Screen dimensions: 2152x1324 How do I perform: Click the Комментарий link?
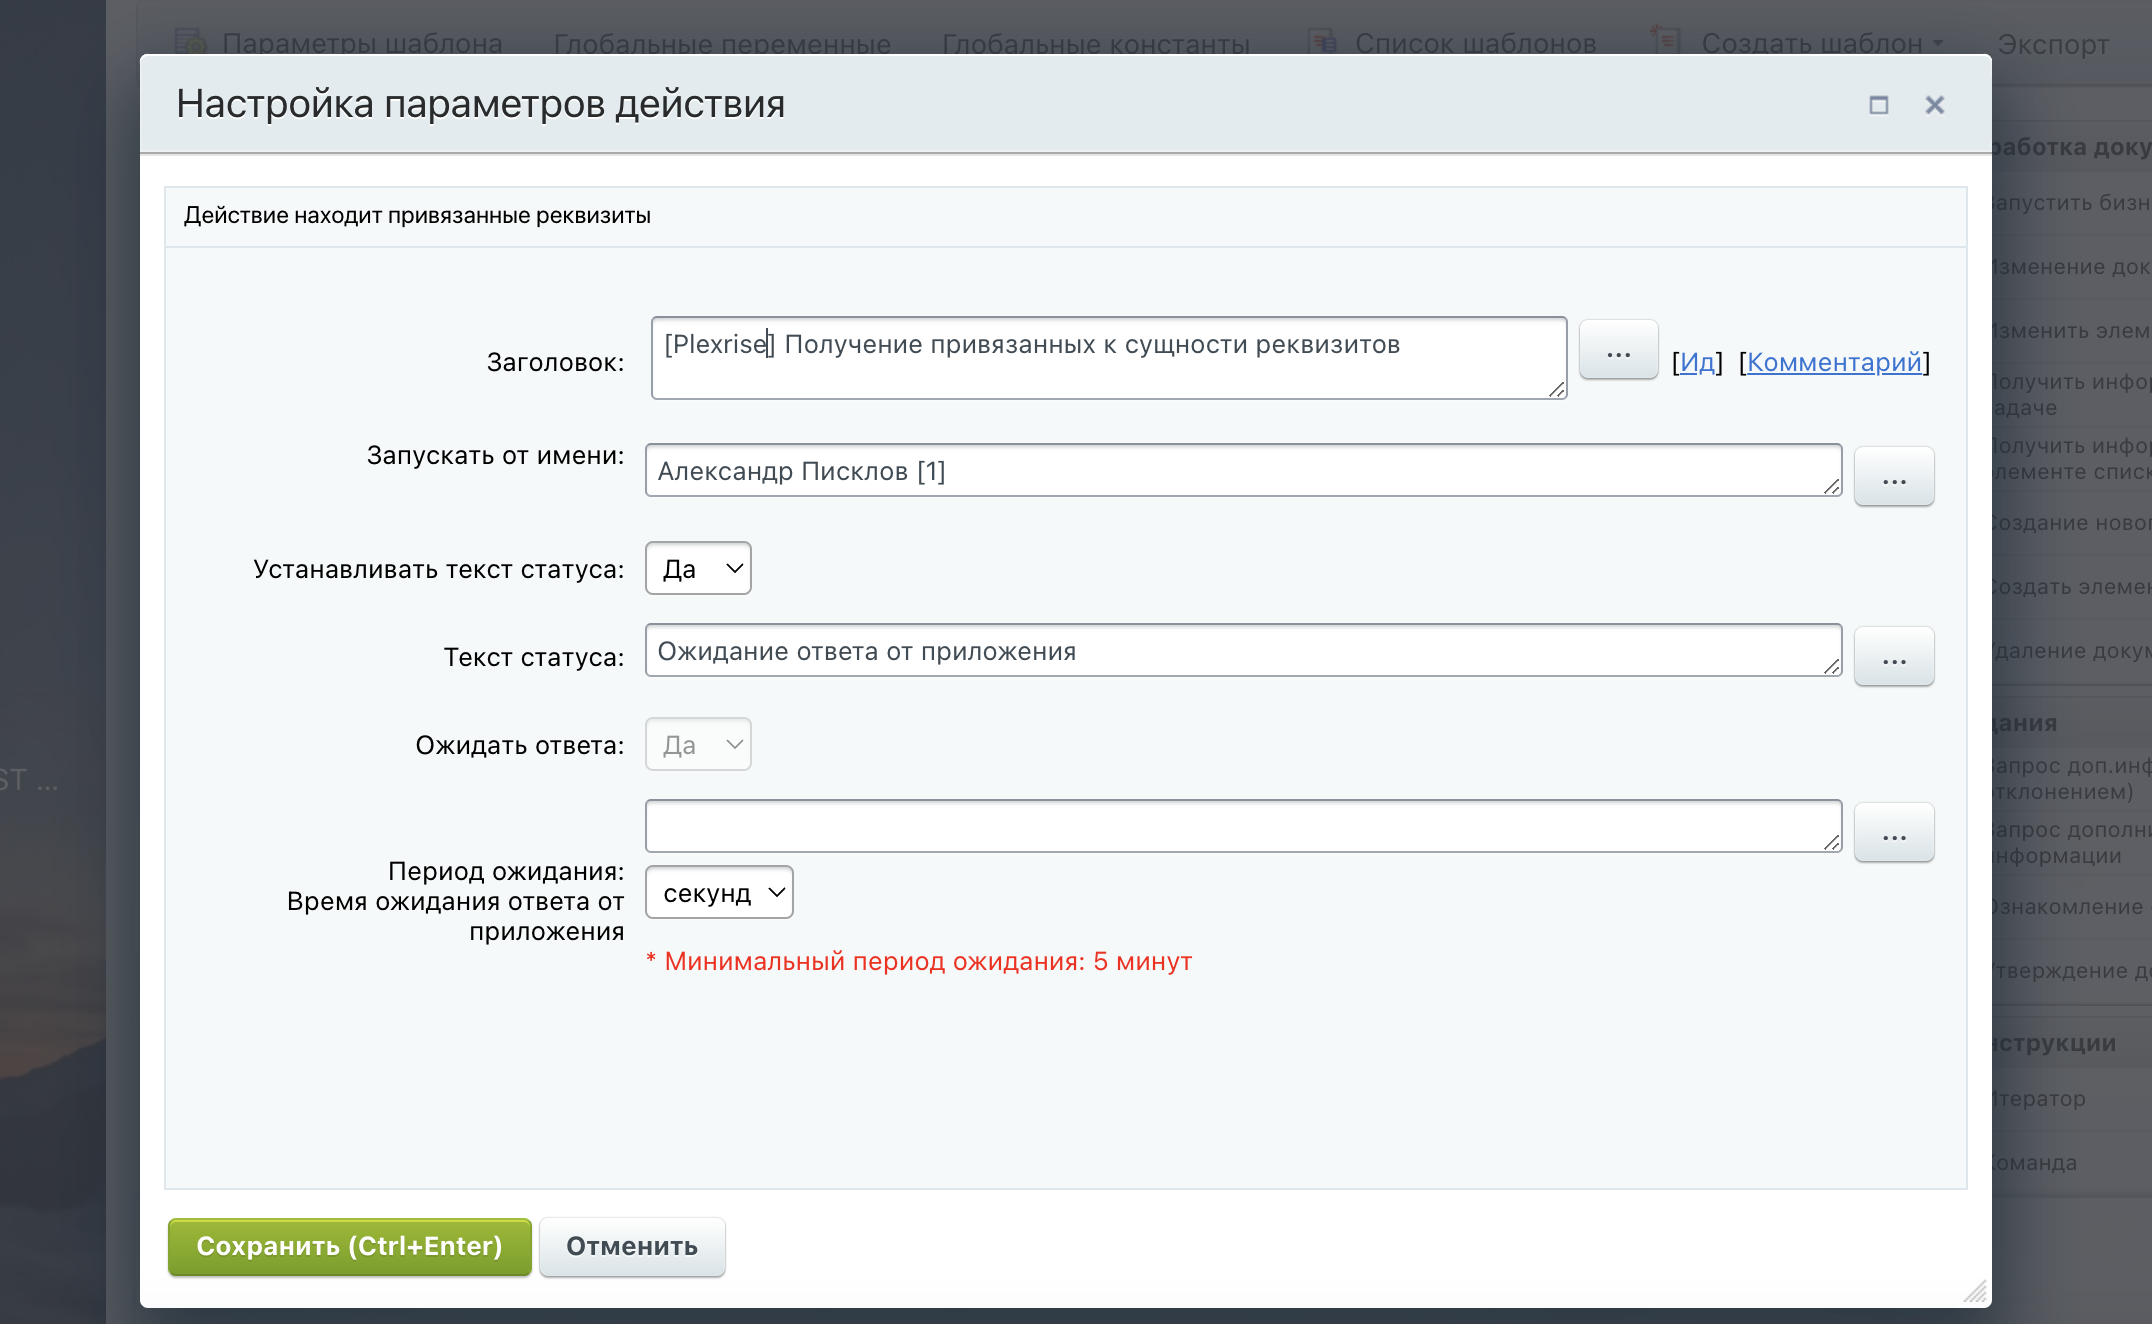[x=1834, y=362]
